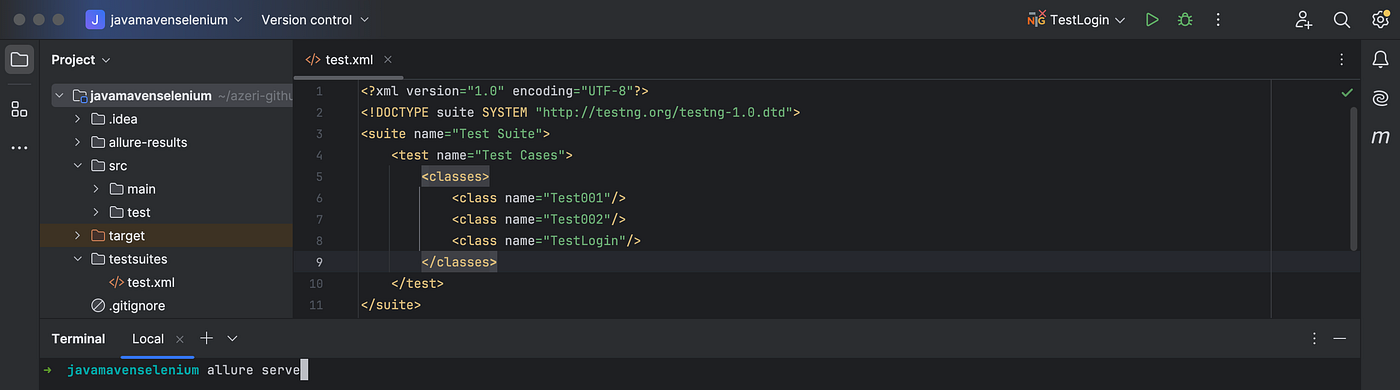Expand the allure-results folder
The width and height of the screenshot is (1400, 390).
(78, 142)
